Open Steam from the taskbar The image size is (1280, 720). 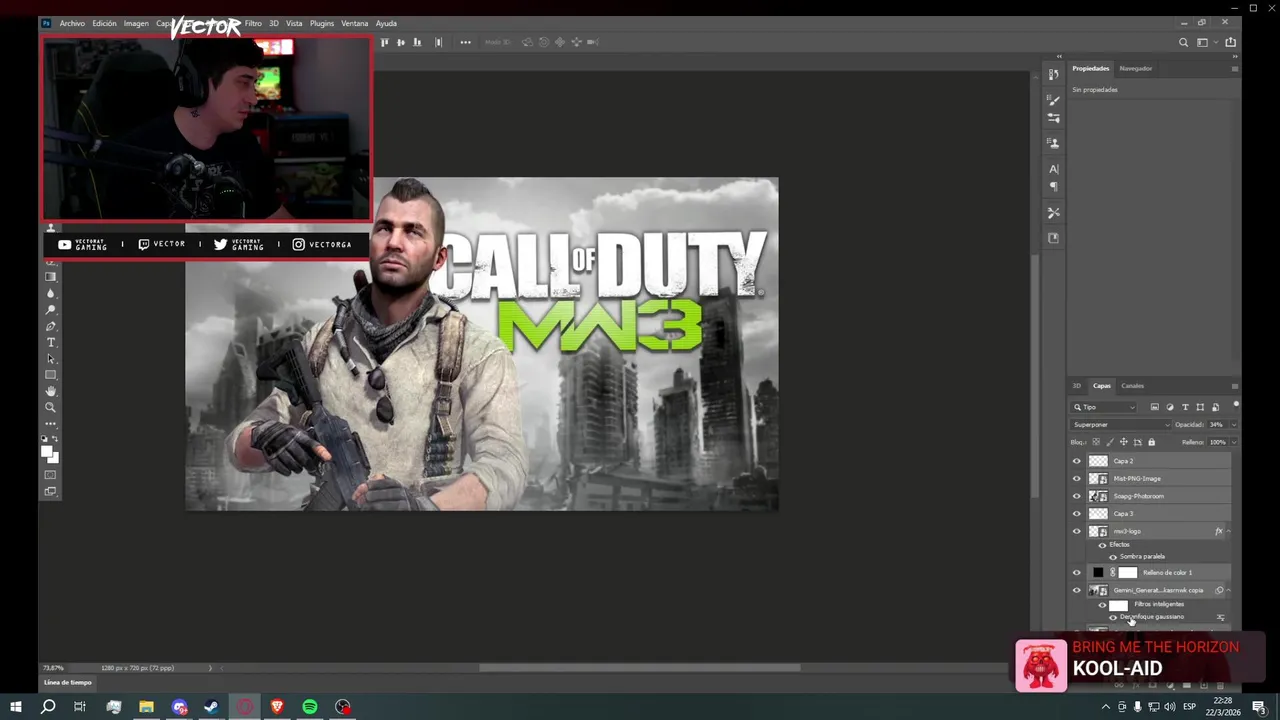point(212,707)
